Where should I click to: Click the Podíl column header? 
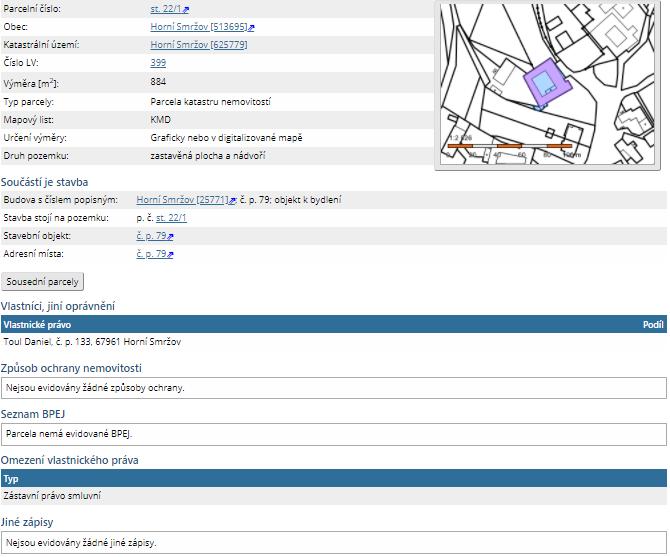[x=653, y=325]
